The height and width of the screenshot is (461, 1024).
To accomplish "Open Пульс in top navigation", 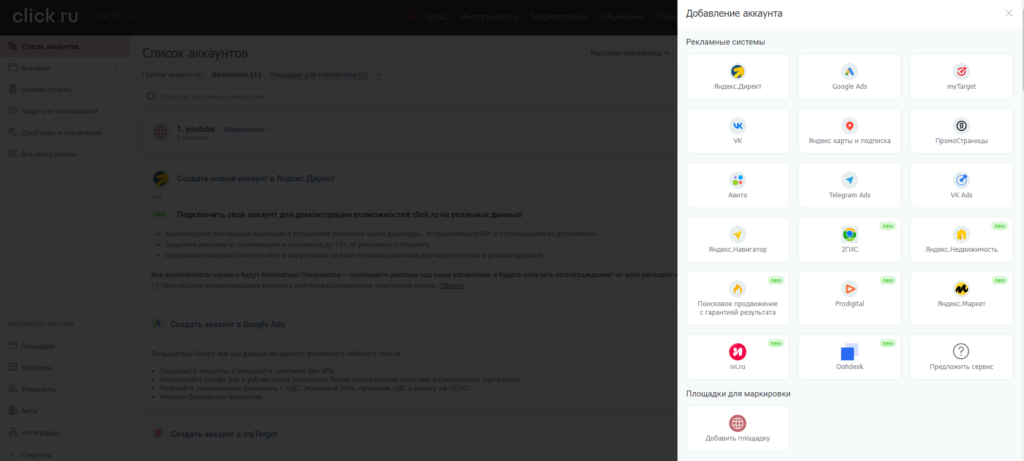I will [x=428, y=16].
